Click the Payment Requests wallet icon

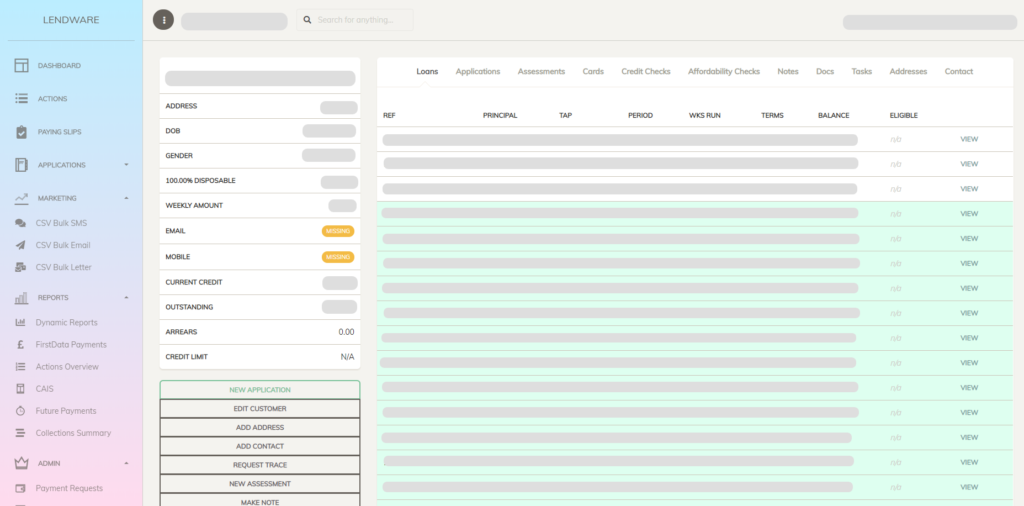(20, 488)
